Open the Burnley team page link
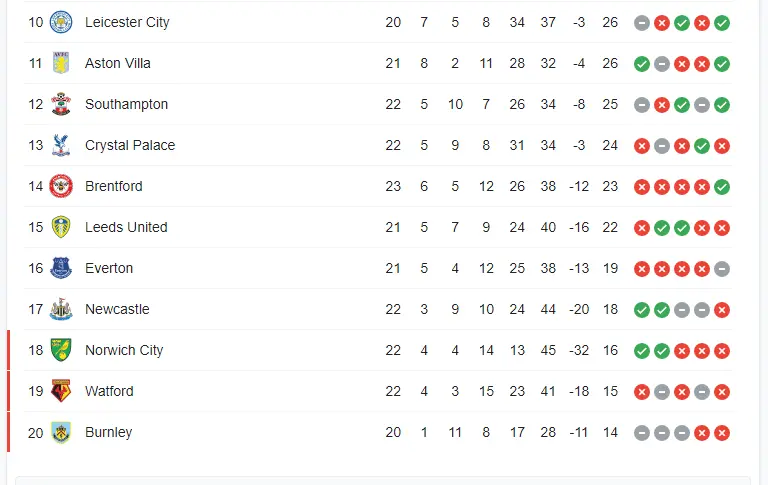This screenshot has width=768, height=485. point(108,432)
